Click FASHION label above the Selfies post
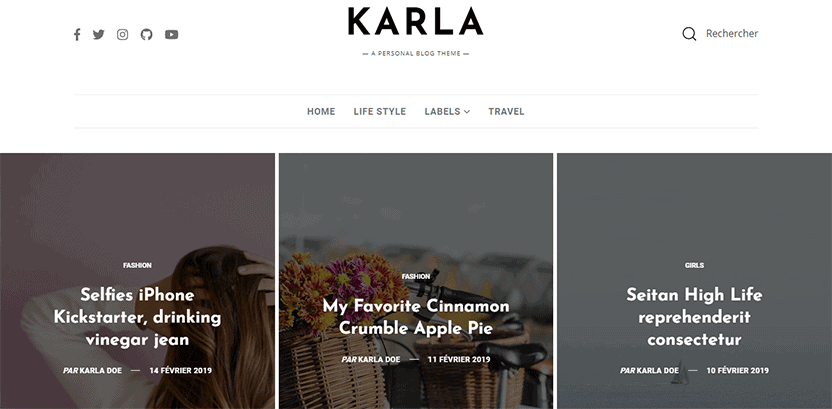832x409 pixels. 137,265
